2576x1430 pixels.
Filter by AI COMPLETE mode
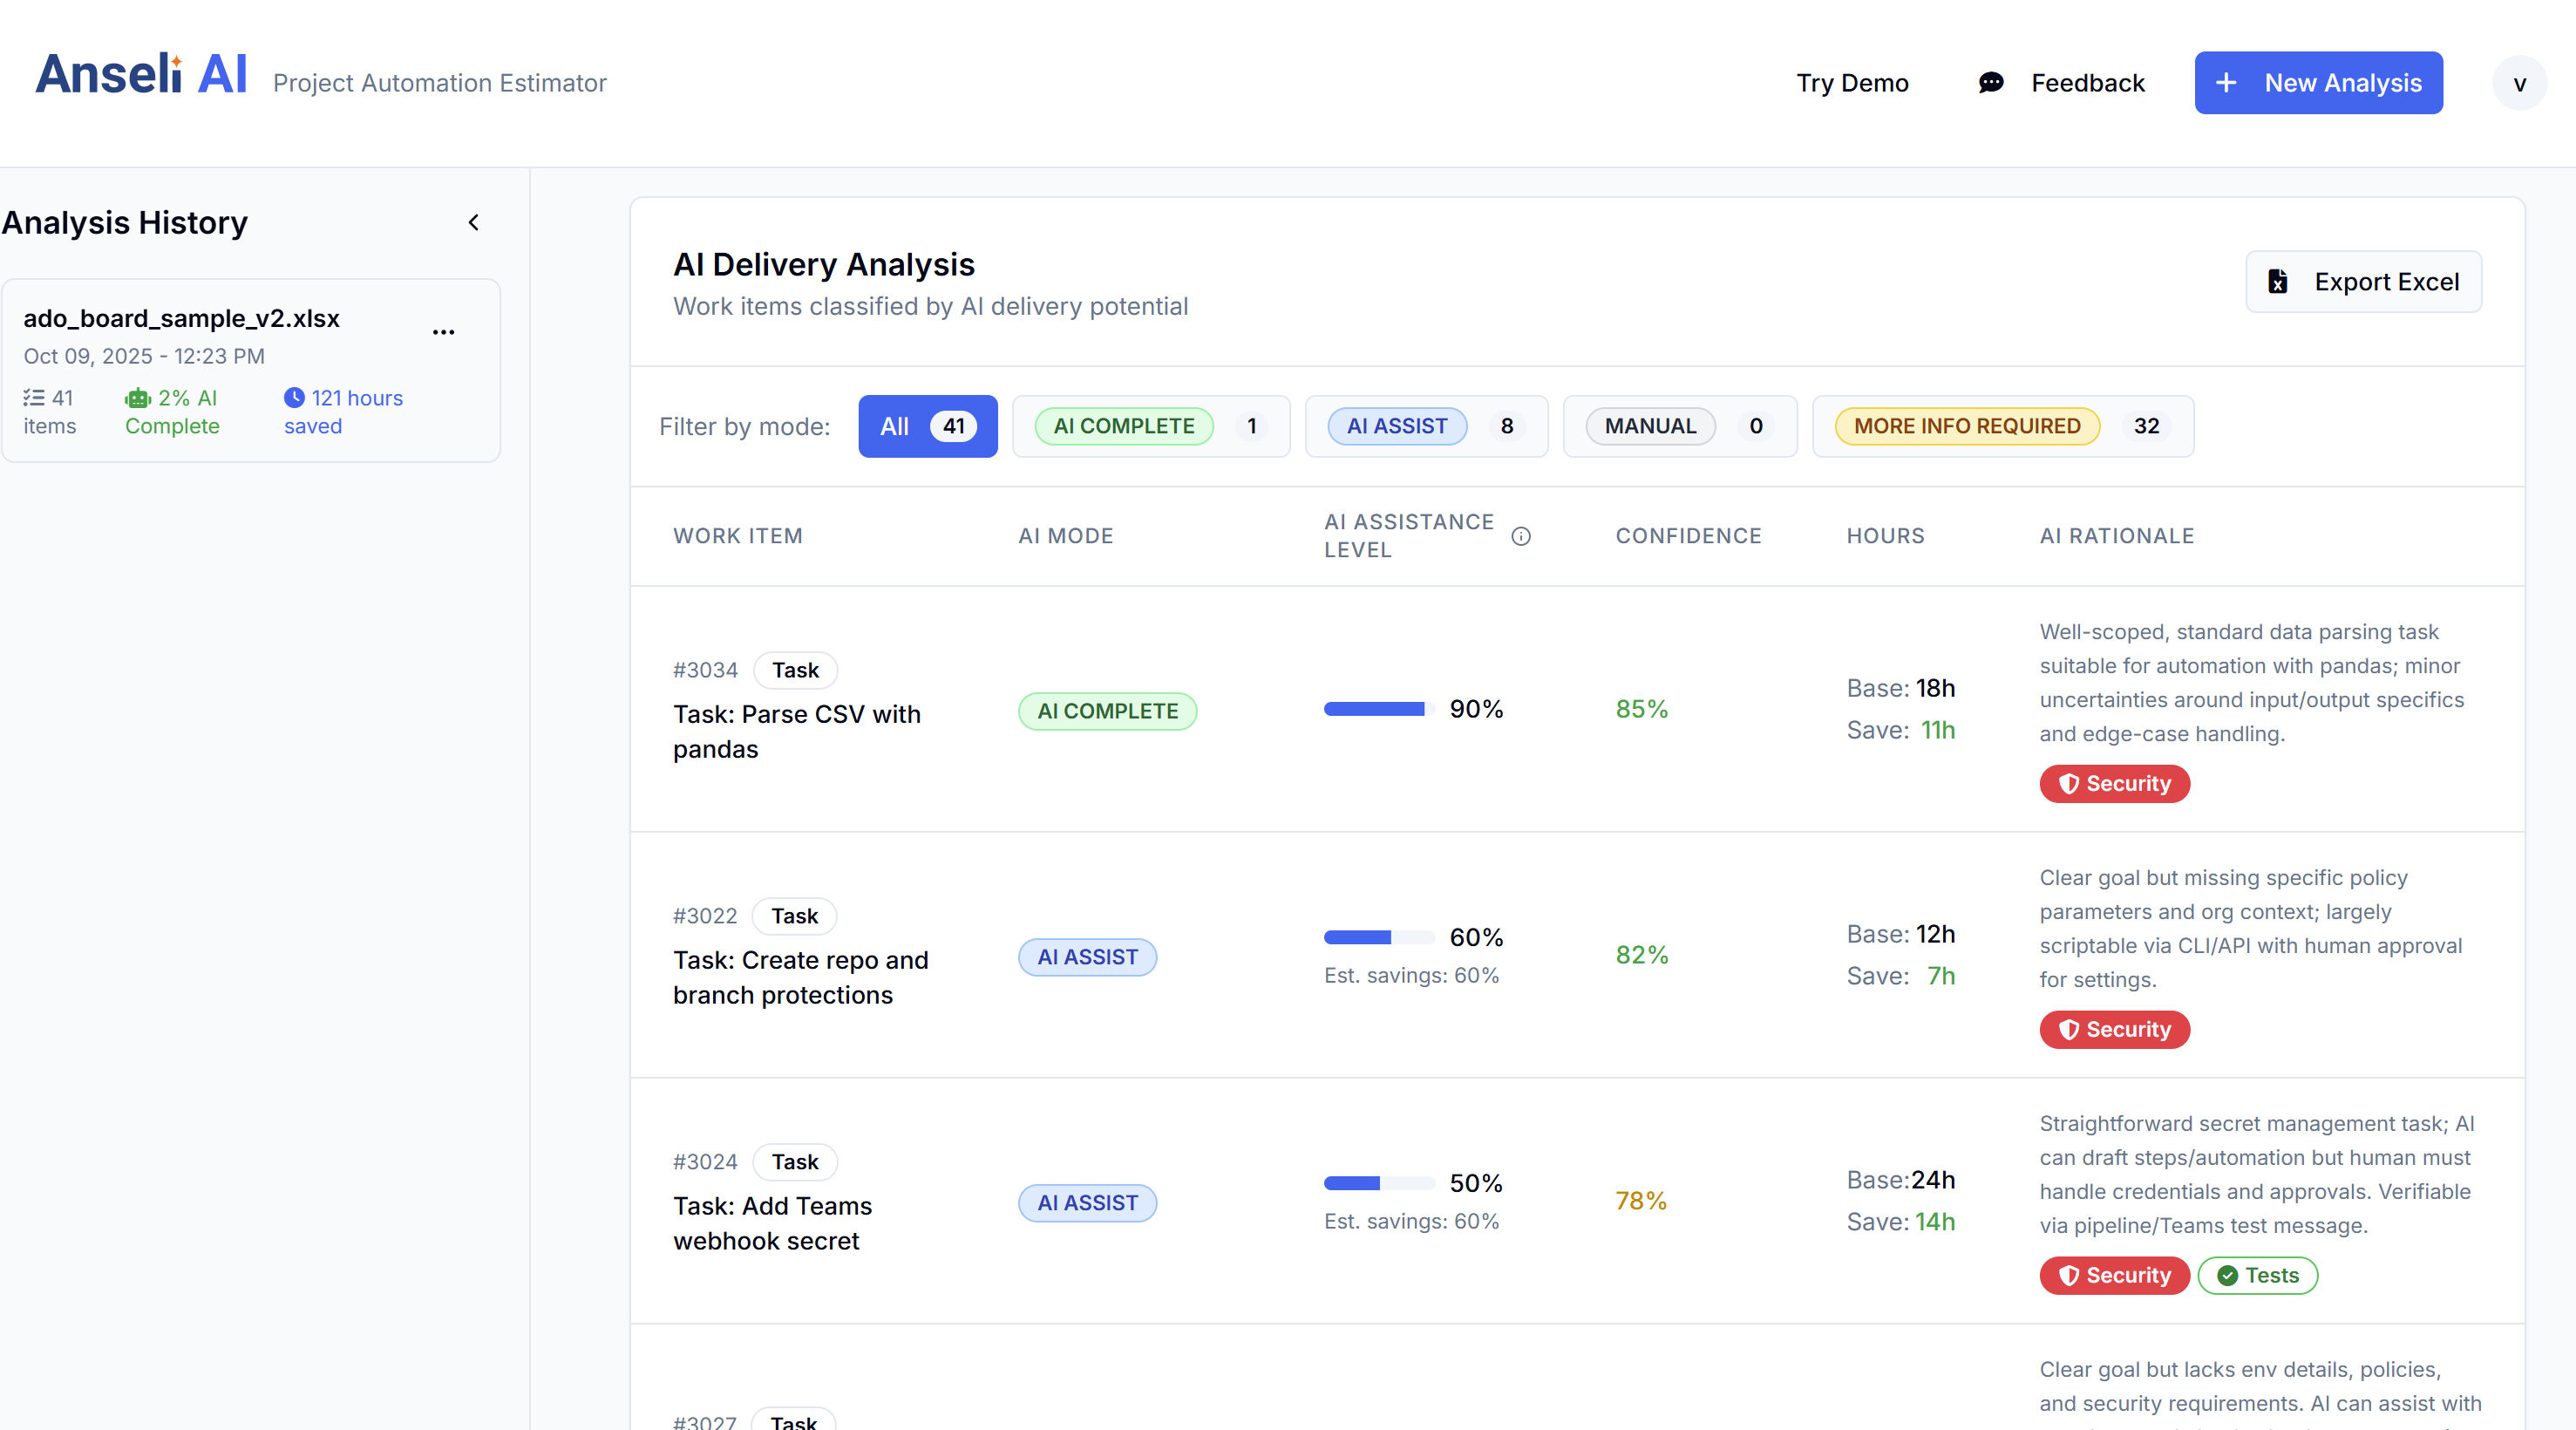[1150, 426]
